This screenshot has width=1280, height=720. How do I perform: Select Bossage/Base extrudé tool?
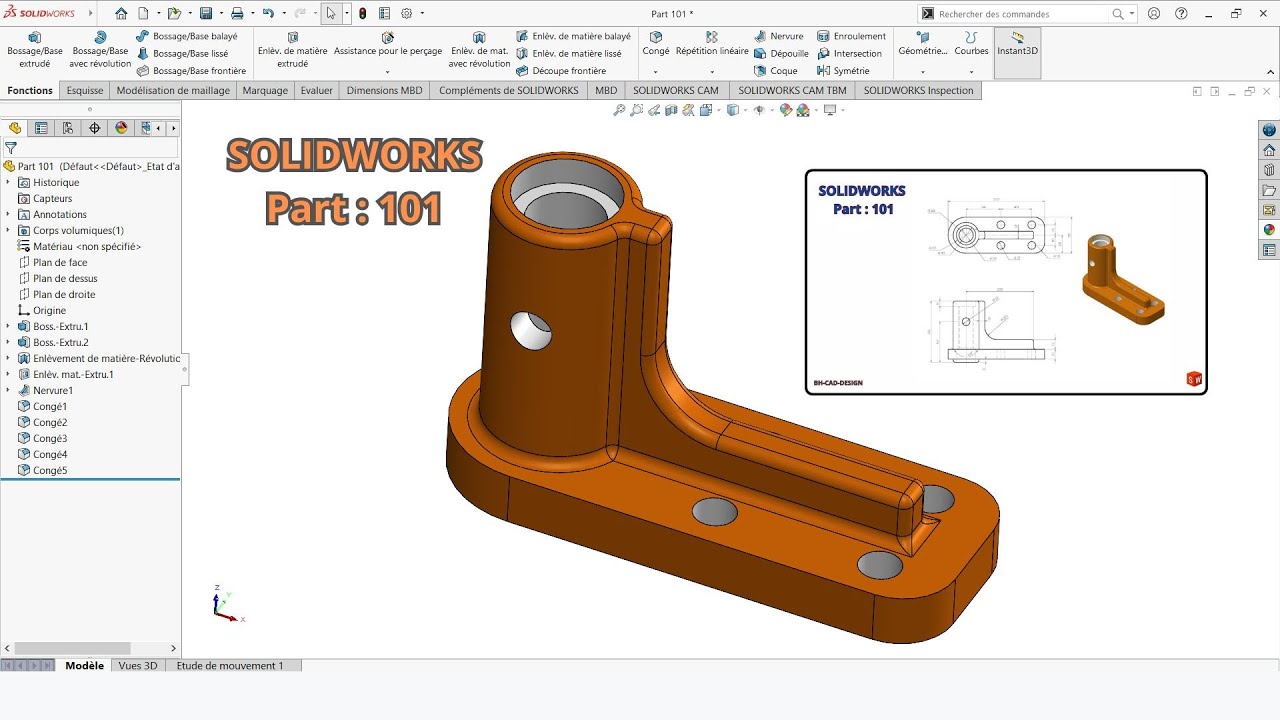coord(35,50)
